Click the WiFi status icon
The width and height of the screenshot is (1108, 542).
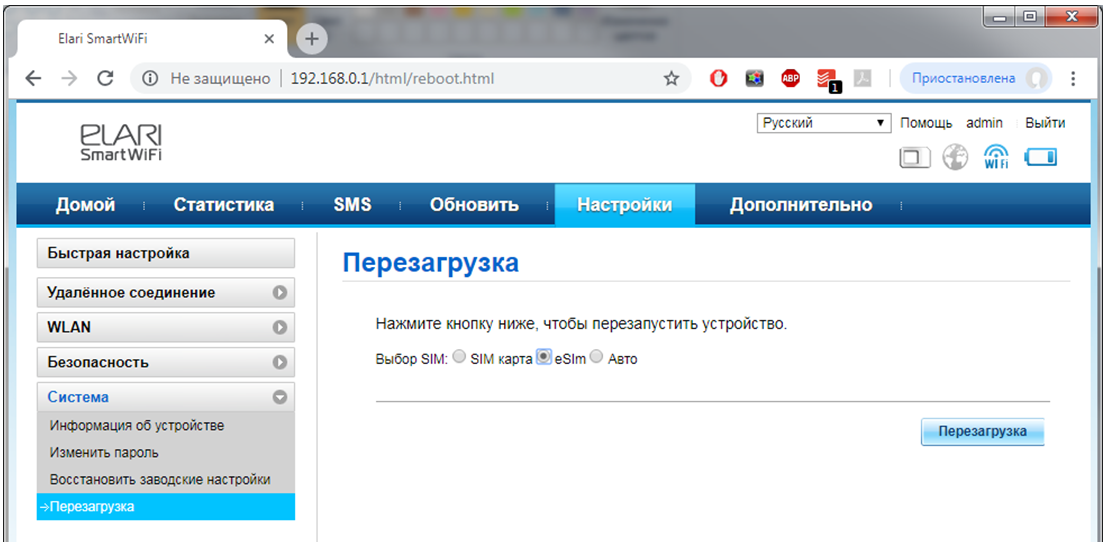pyautogui.click(x=996, y=157)
